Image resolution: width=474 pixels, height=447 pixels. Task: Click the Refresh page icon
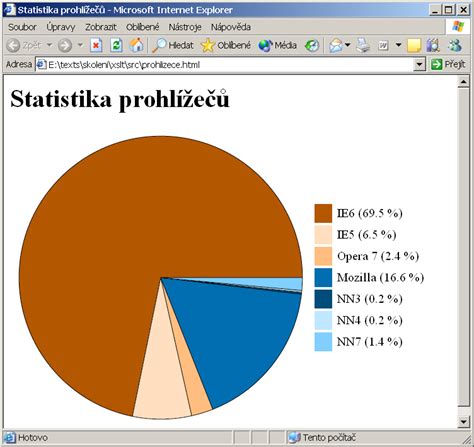pyautogui.click(x=116, y=45)
